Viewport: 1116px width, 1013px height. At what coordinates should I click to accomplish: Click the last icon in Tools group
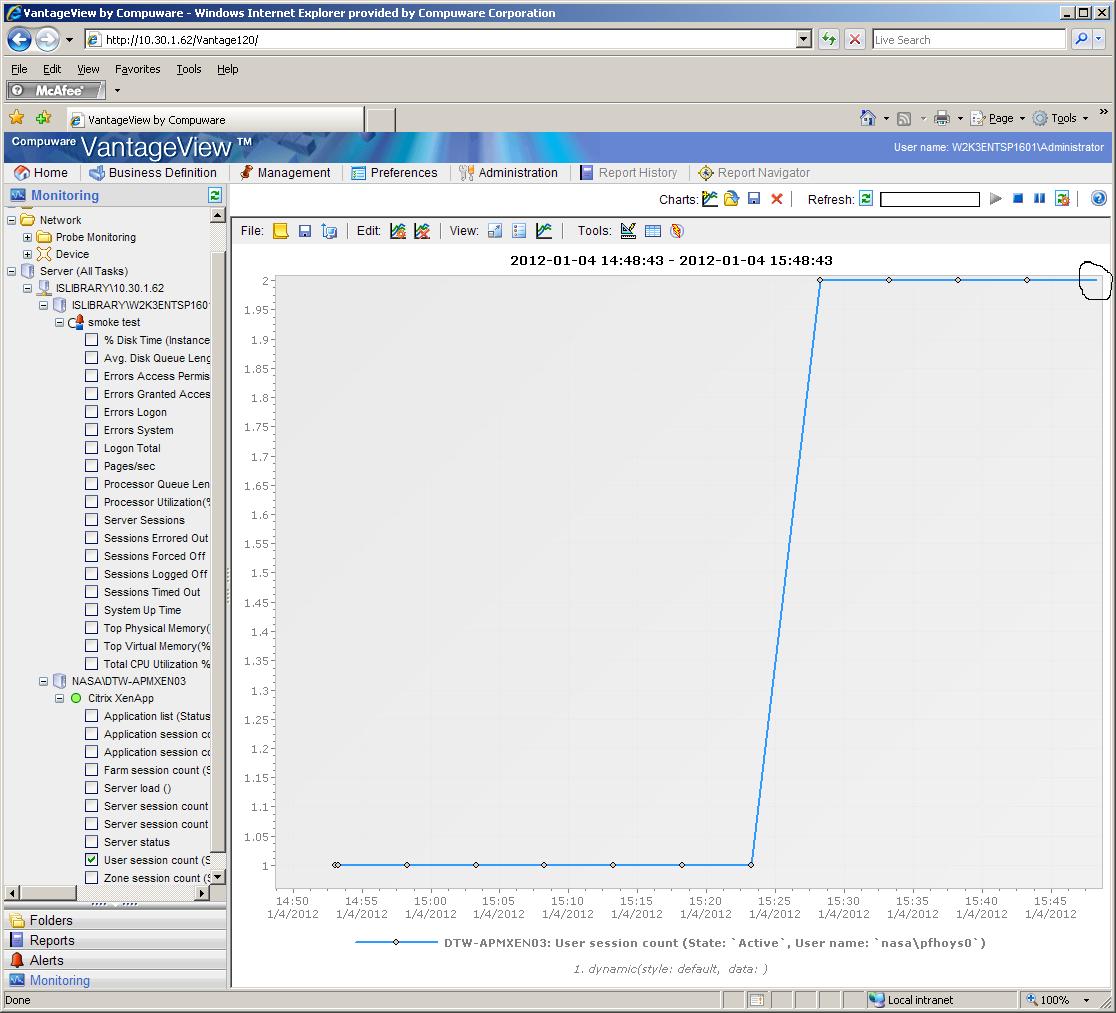(677, 231)
